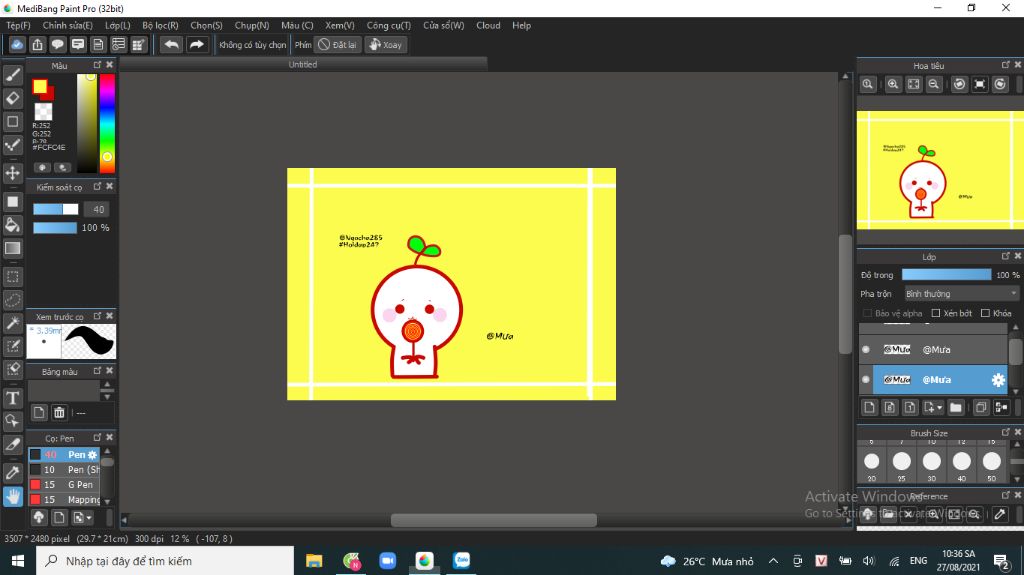Open File Explorer from taskbar

pyautogui.click(x=314, y=561)
